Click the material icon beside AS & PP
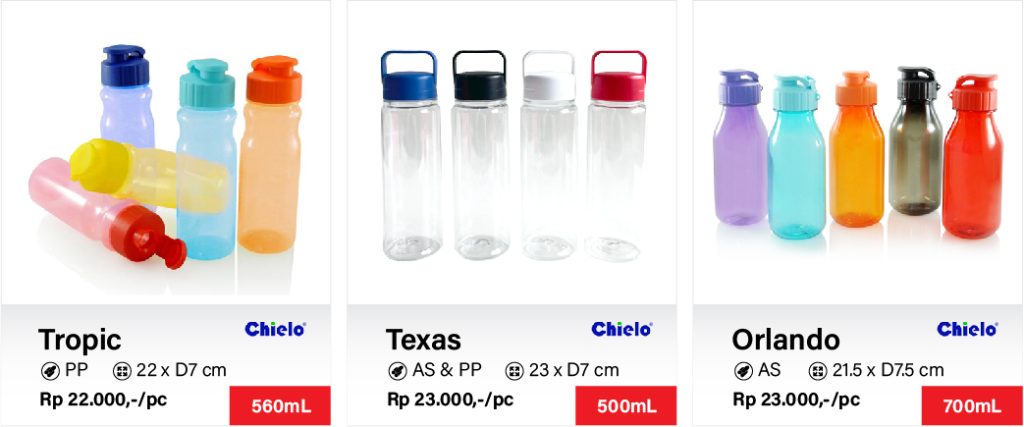1024x427 pixels. (397, 371)
